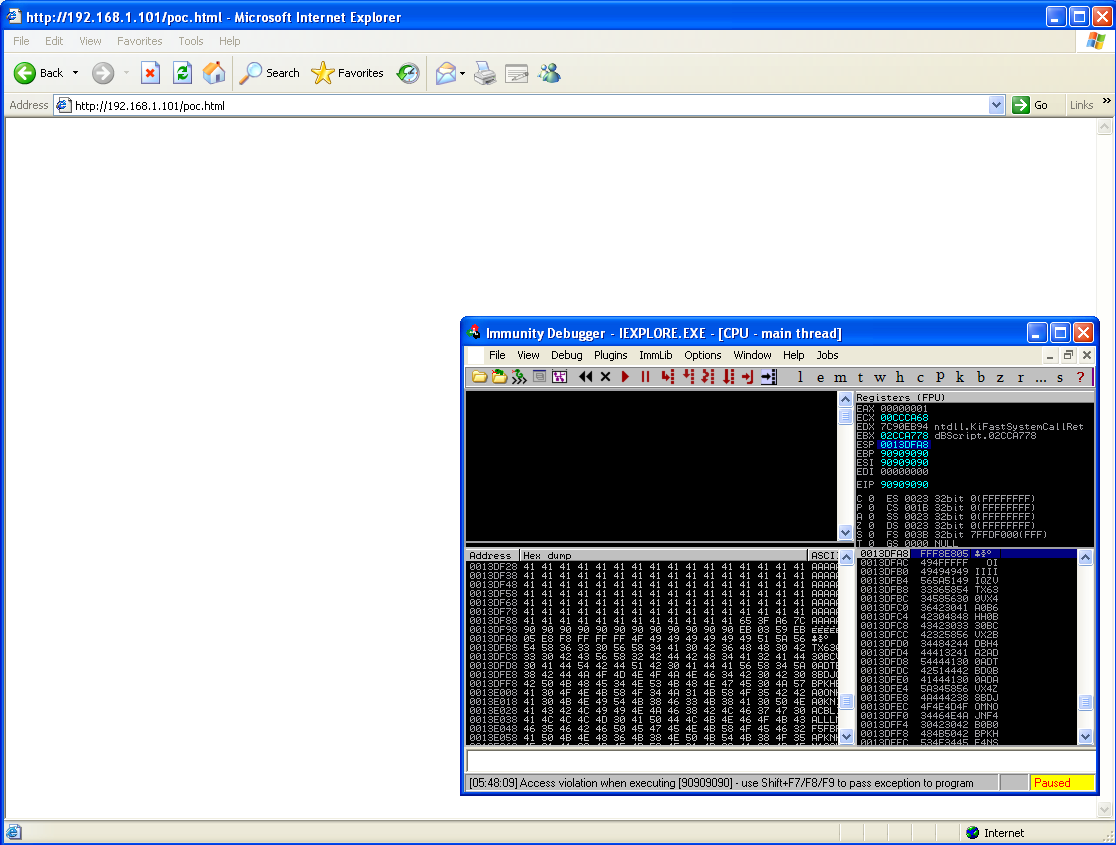Click the Mail icon in IE toolbar

point(446,73)
